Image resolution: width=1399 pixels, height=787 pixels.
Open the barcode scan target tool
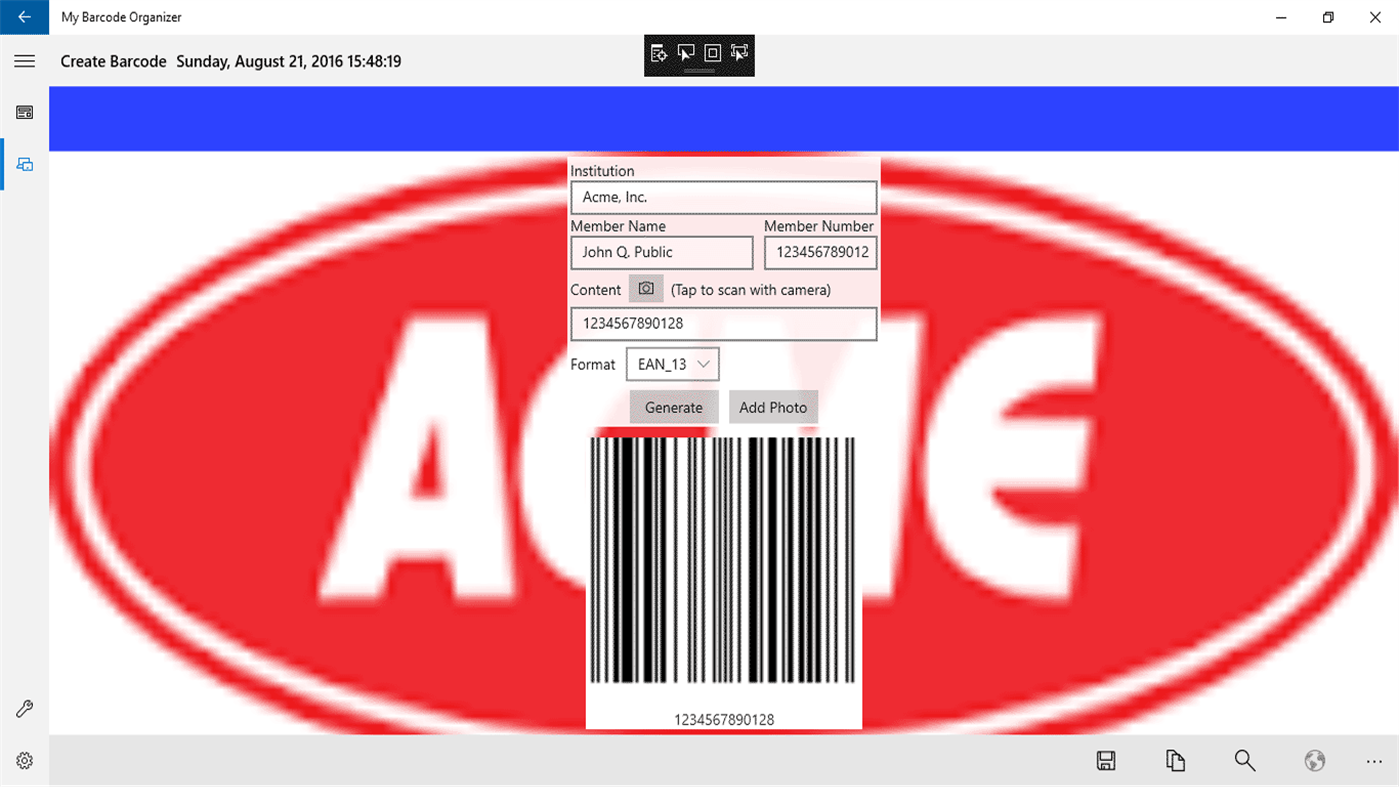click(x=659, y=55)
